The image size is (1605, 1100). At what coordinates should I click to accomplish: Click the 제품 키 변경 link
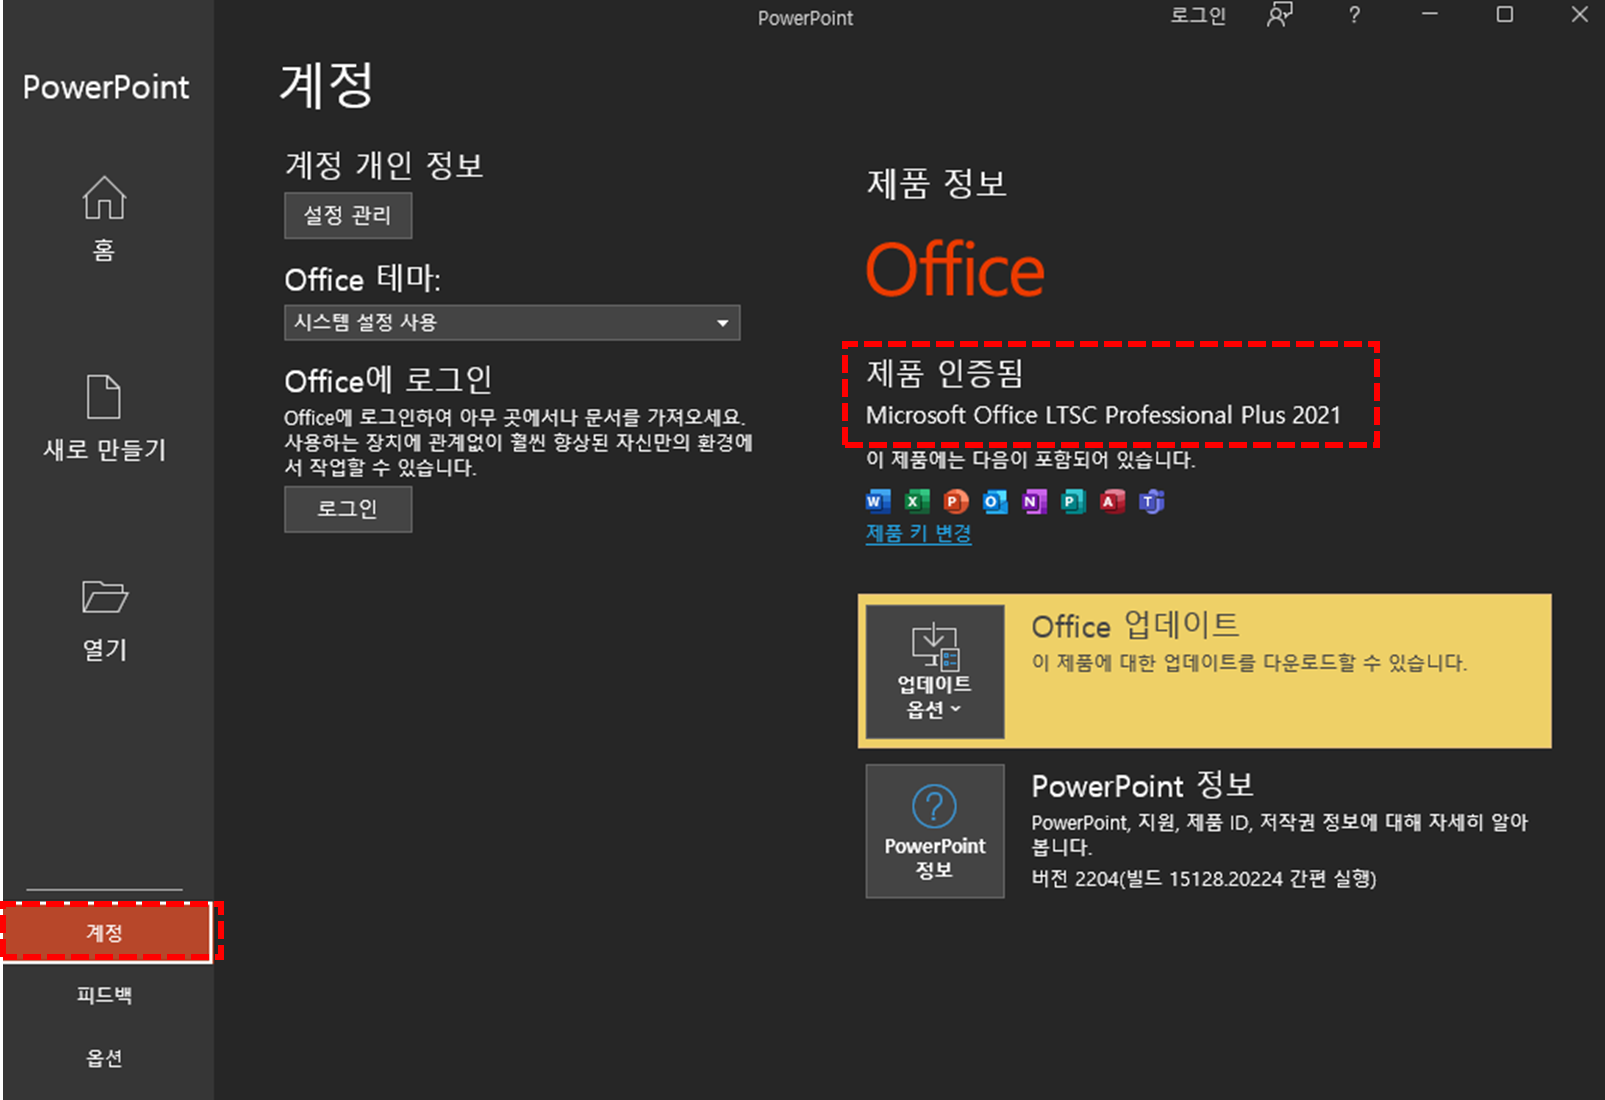point(918,533)
